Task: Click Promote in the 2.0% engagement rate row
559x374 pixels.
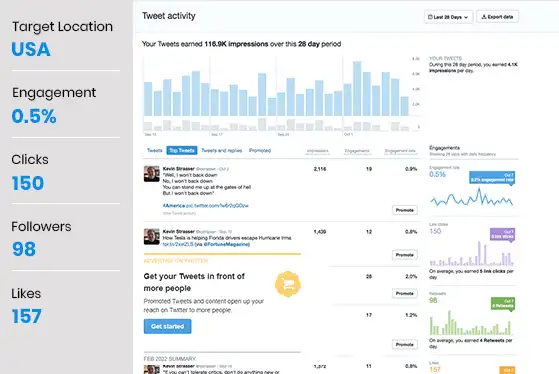Action: pyautogui.click(x=405, y=293)
